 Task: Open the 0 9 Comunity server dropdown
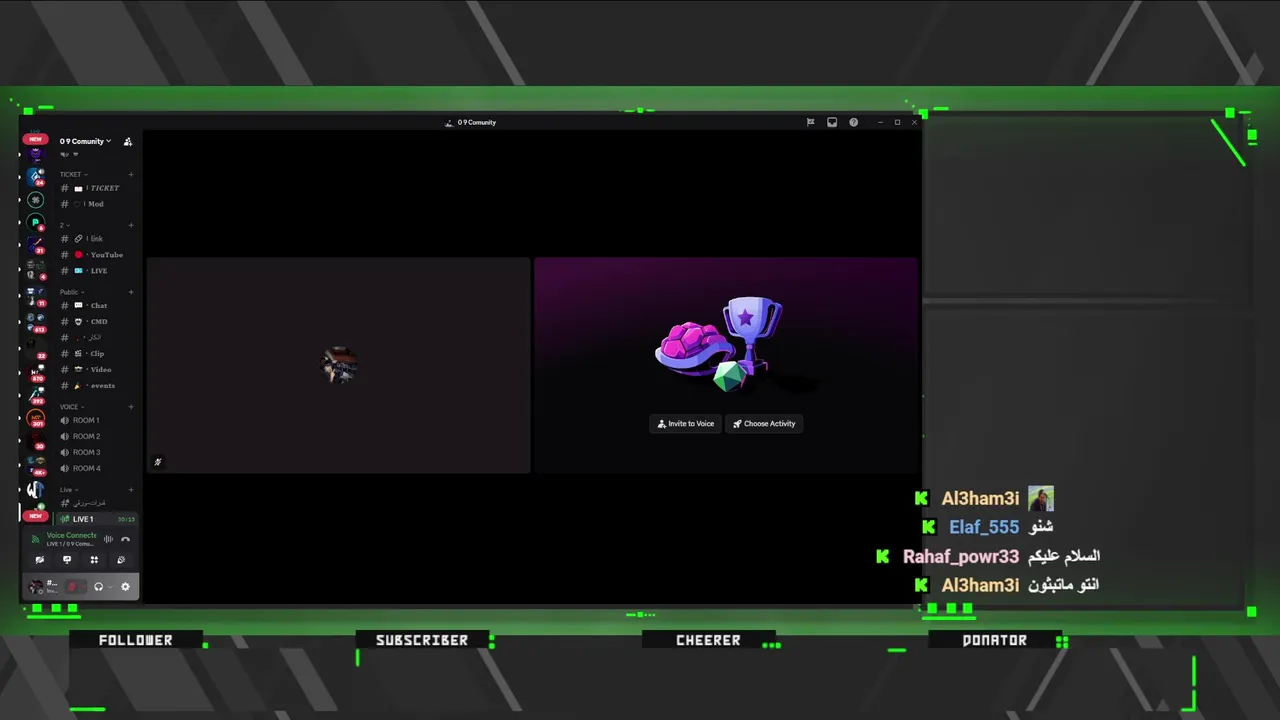(85, 141)
